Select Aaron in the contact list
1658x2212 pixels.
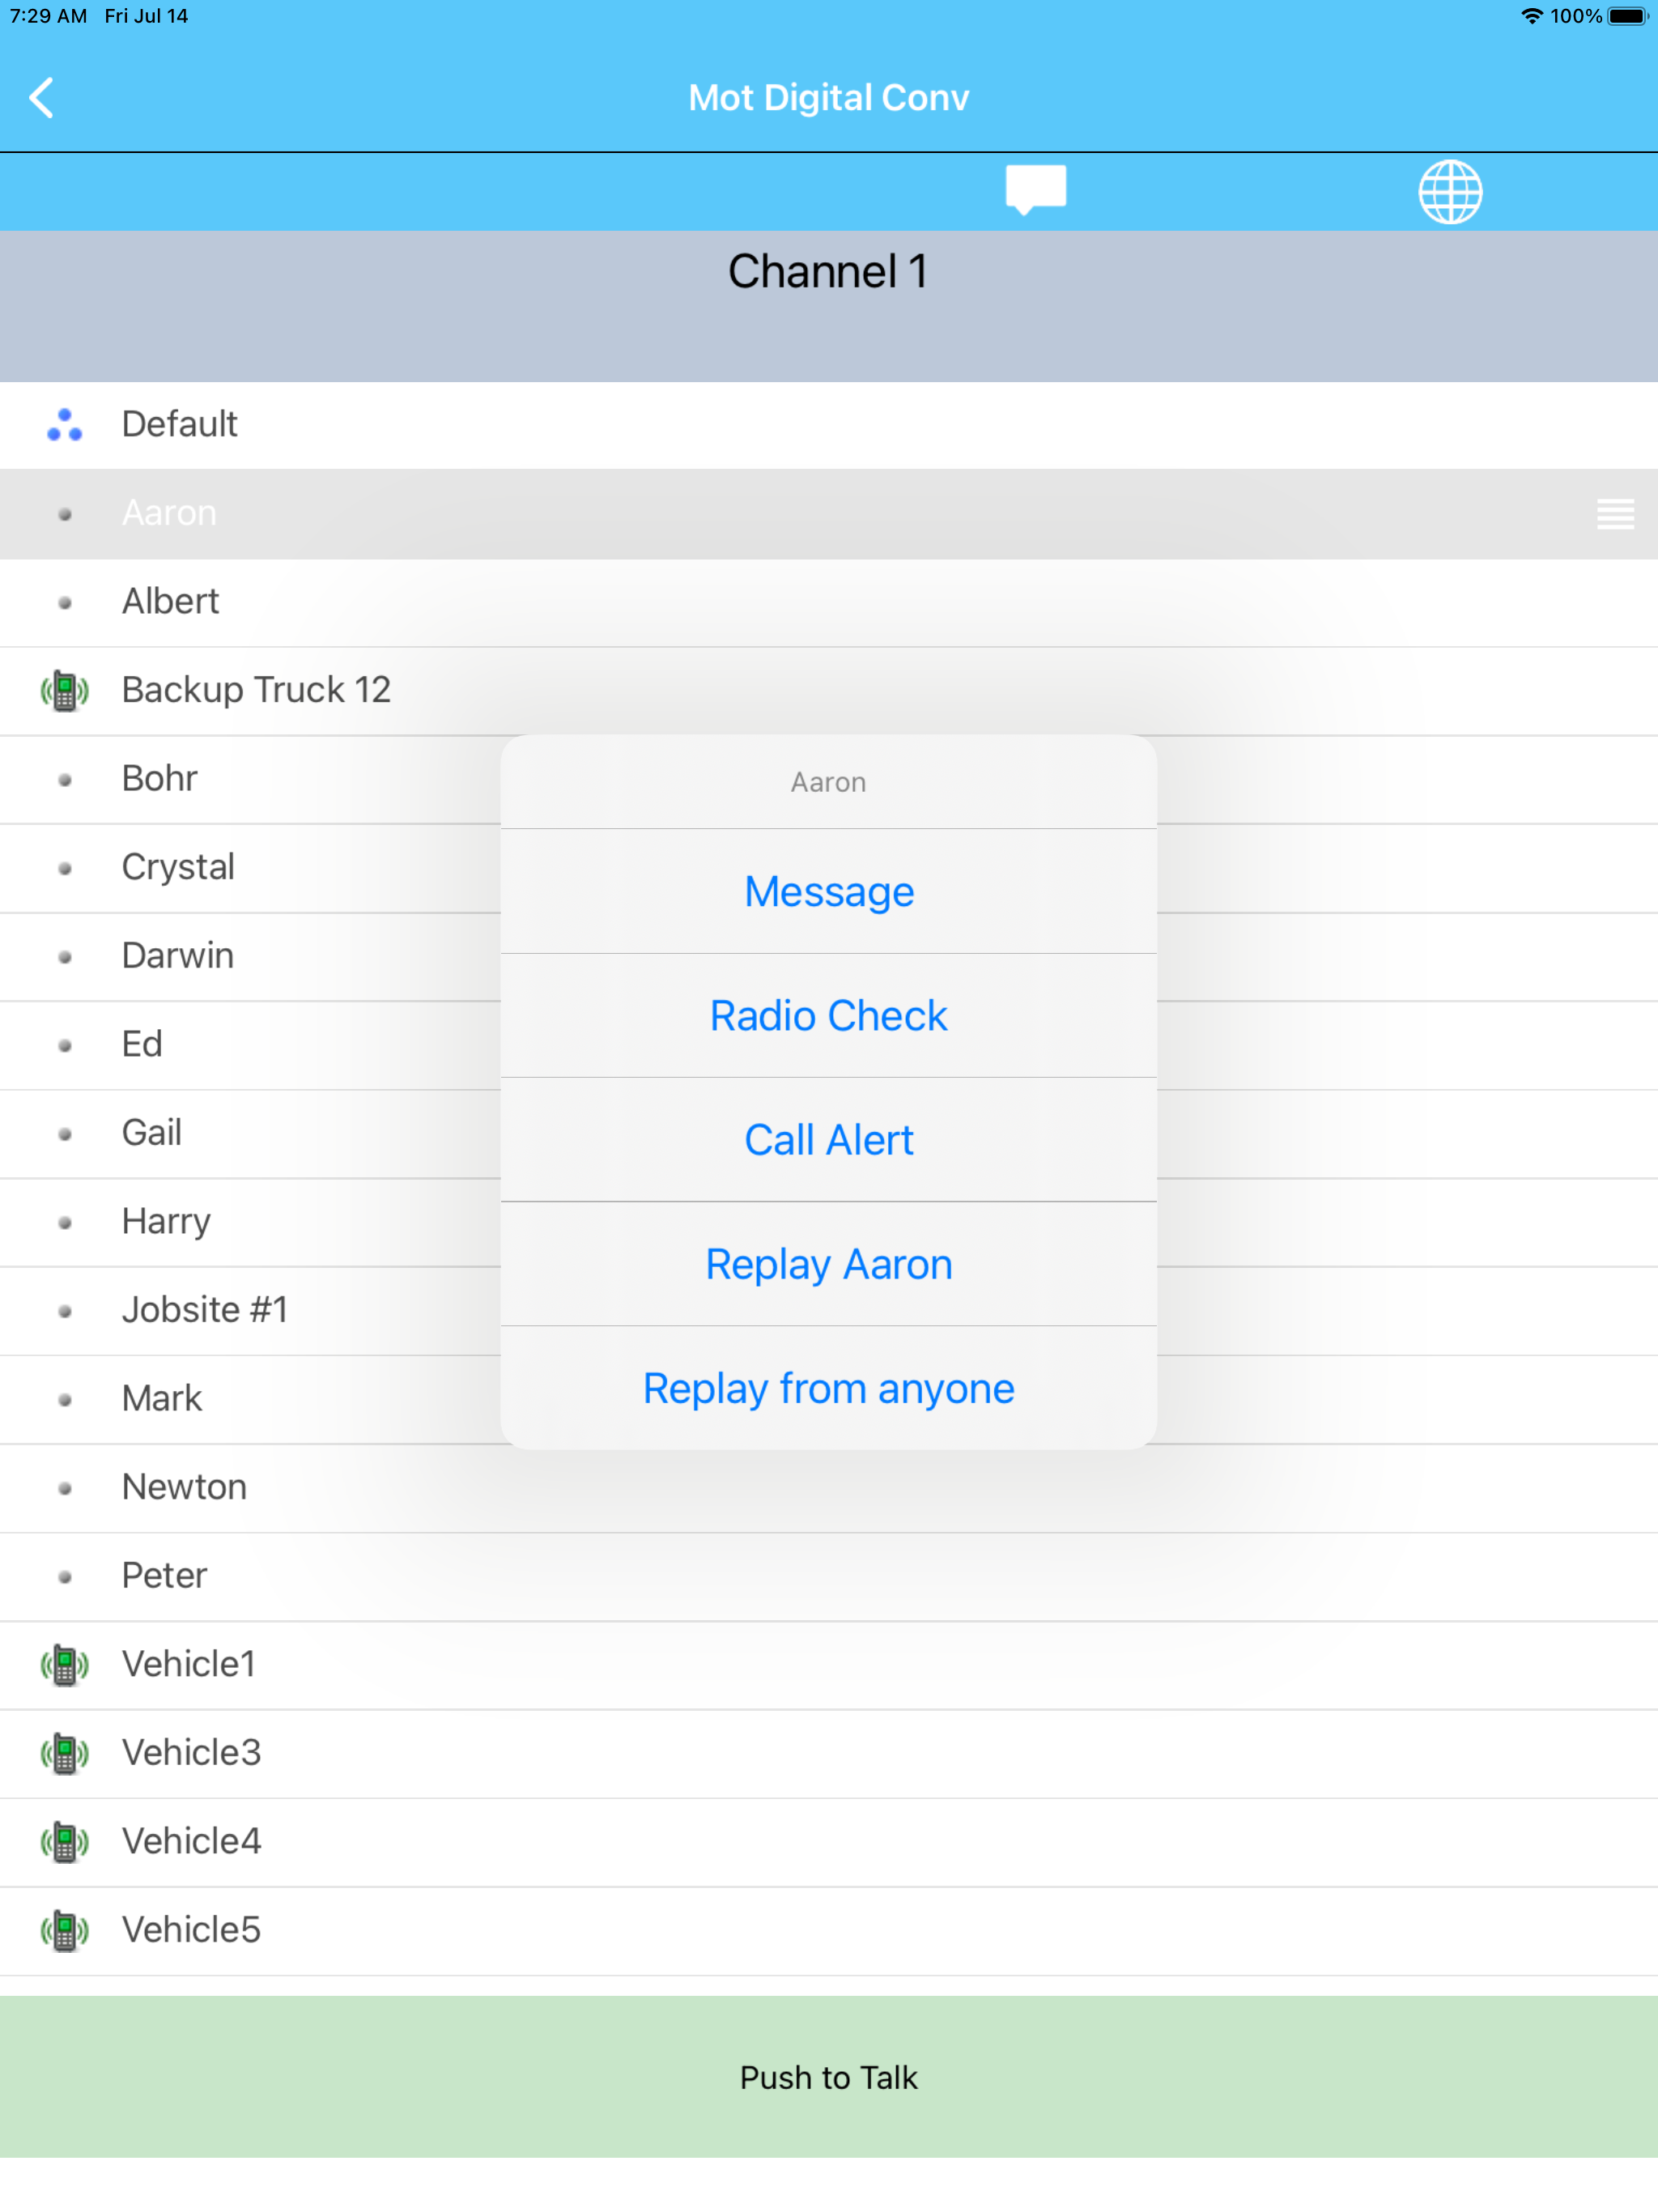829,514
